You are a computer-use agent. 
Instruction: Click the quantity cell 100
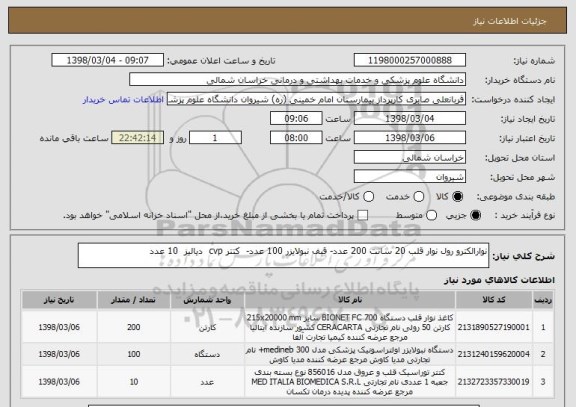point(134,354)
